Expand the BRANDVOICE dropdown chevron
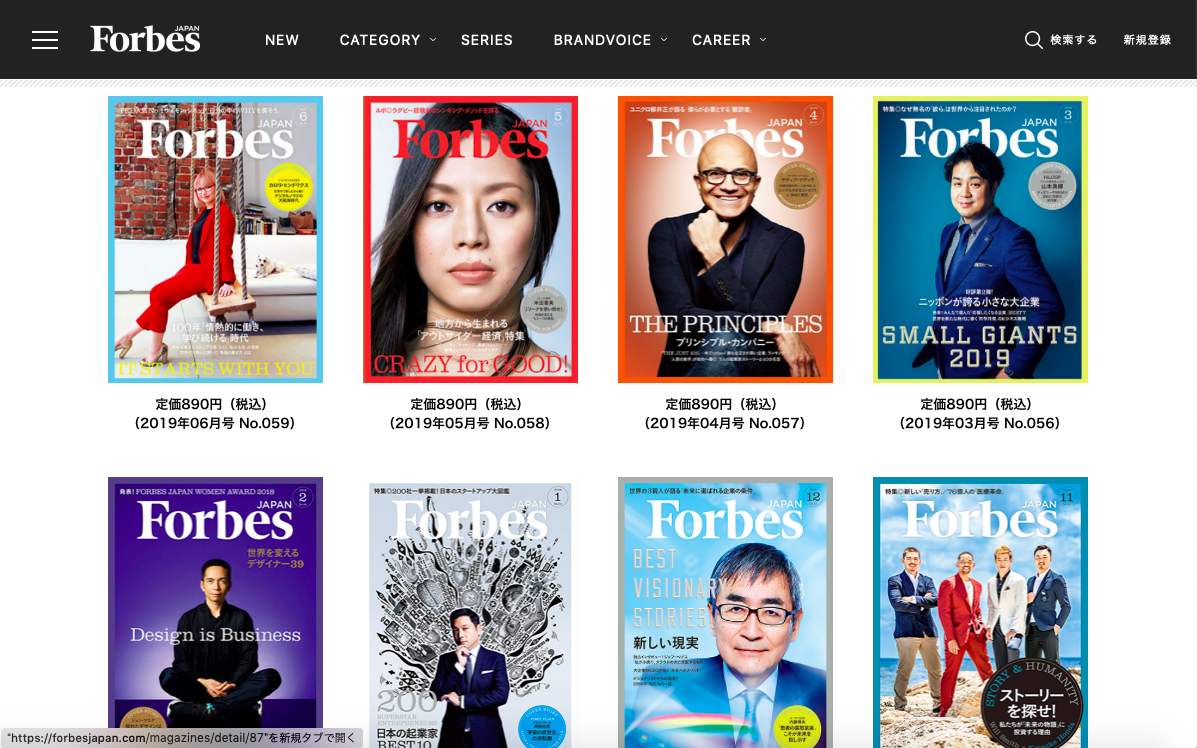Image resolution: width=1197 pixels, height=748 pixels. point(663,40)
